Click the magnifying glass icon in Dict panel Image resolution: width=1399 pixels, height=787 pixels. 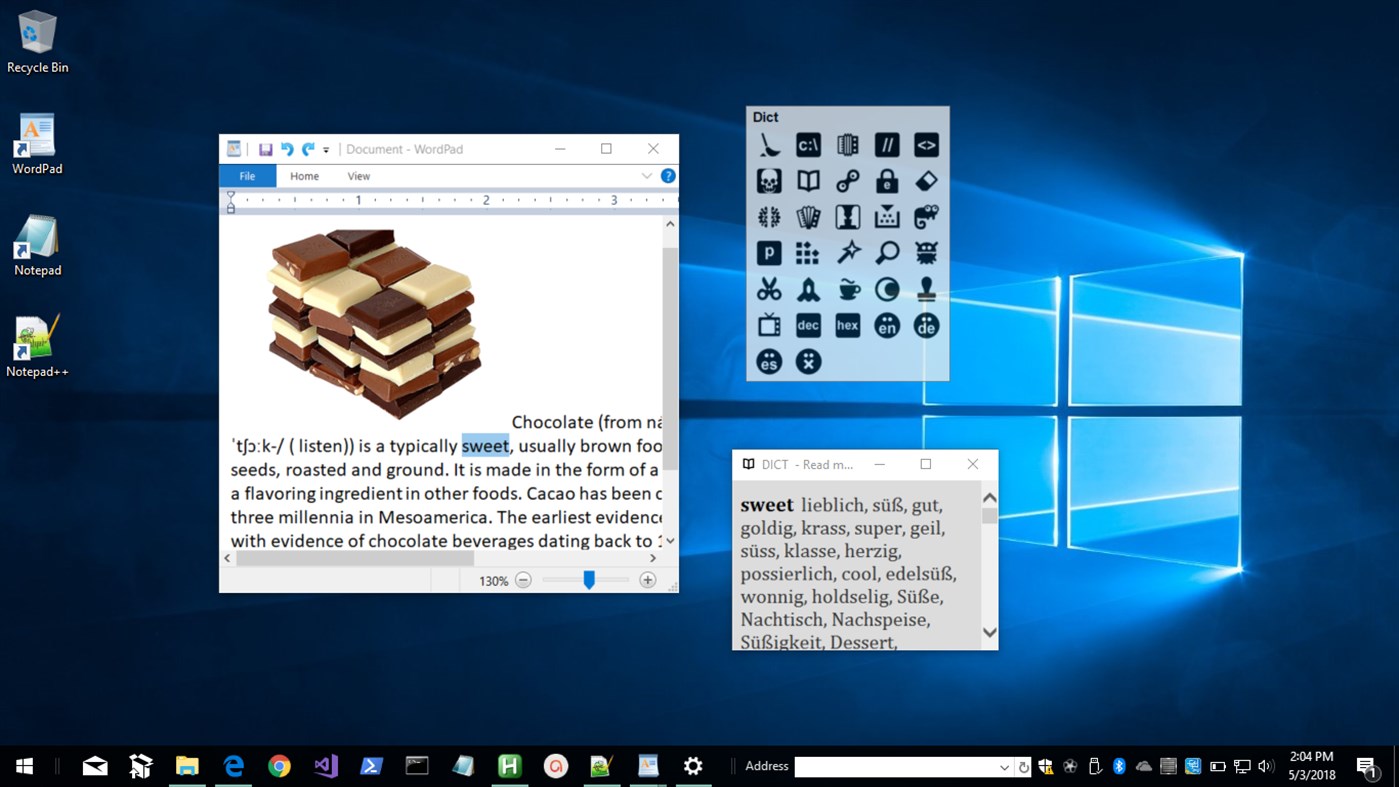887,253
